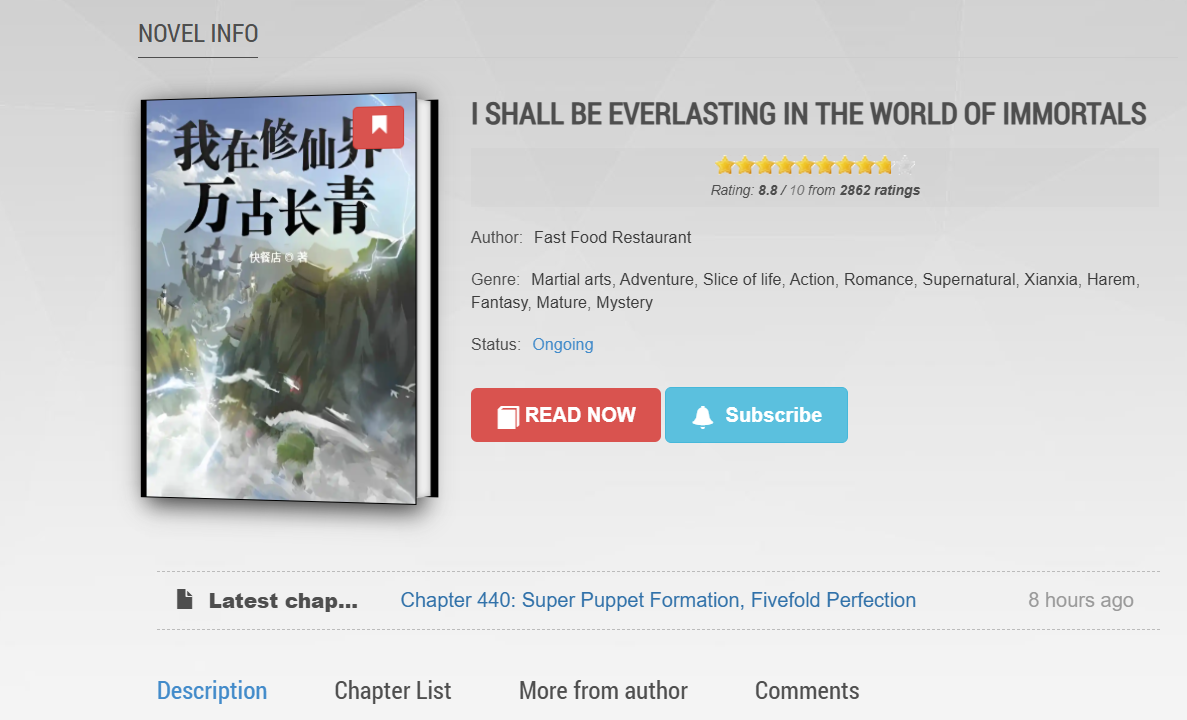Open the More from author tab
Viewport: 1187px width, 720px height.
(x=603, y=690)
